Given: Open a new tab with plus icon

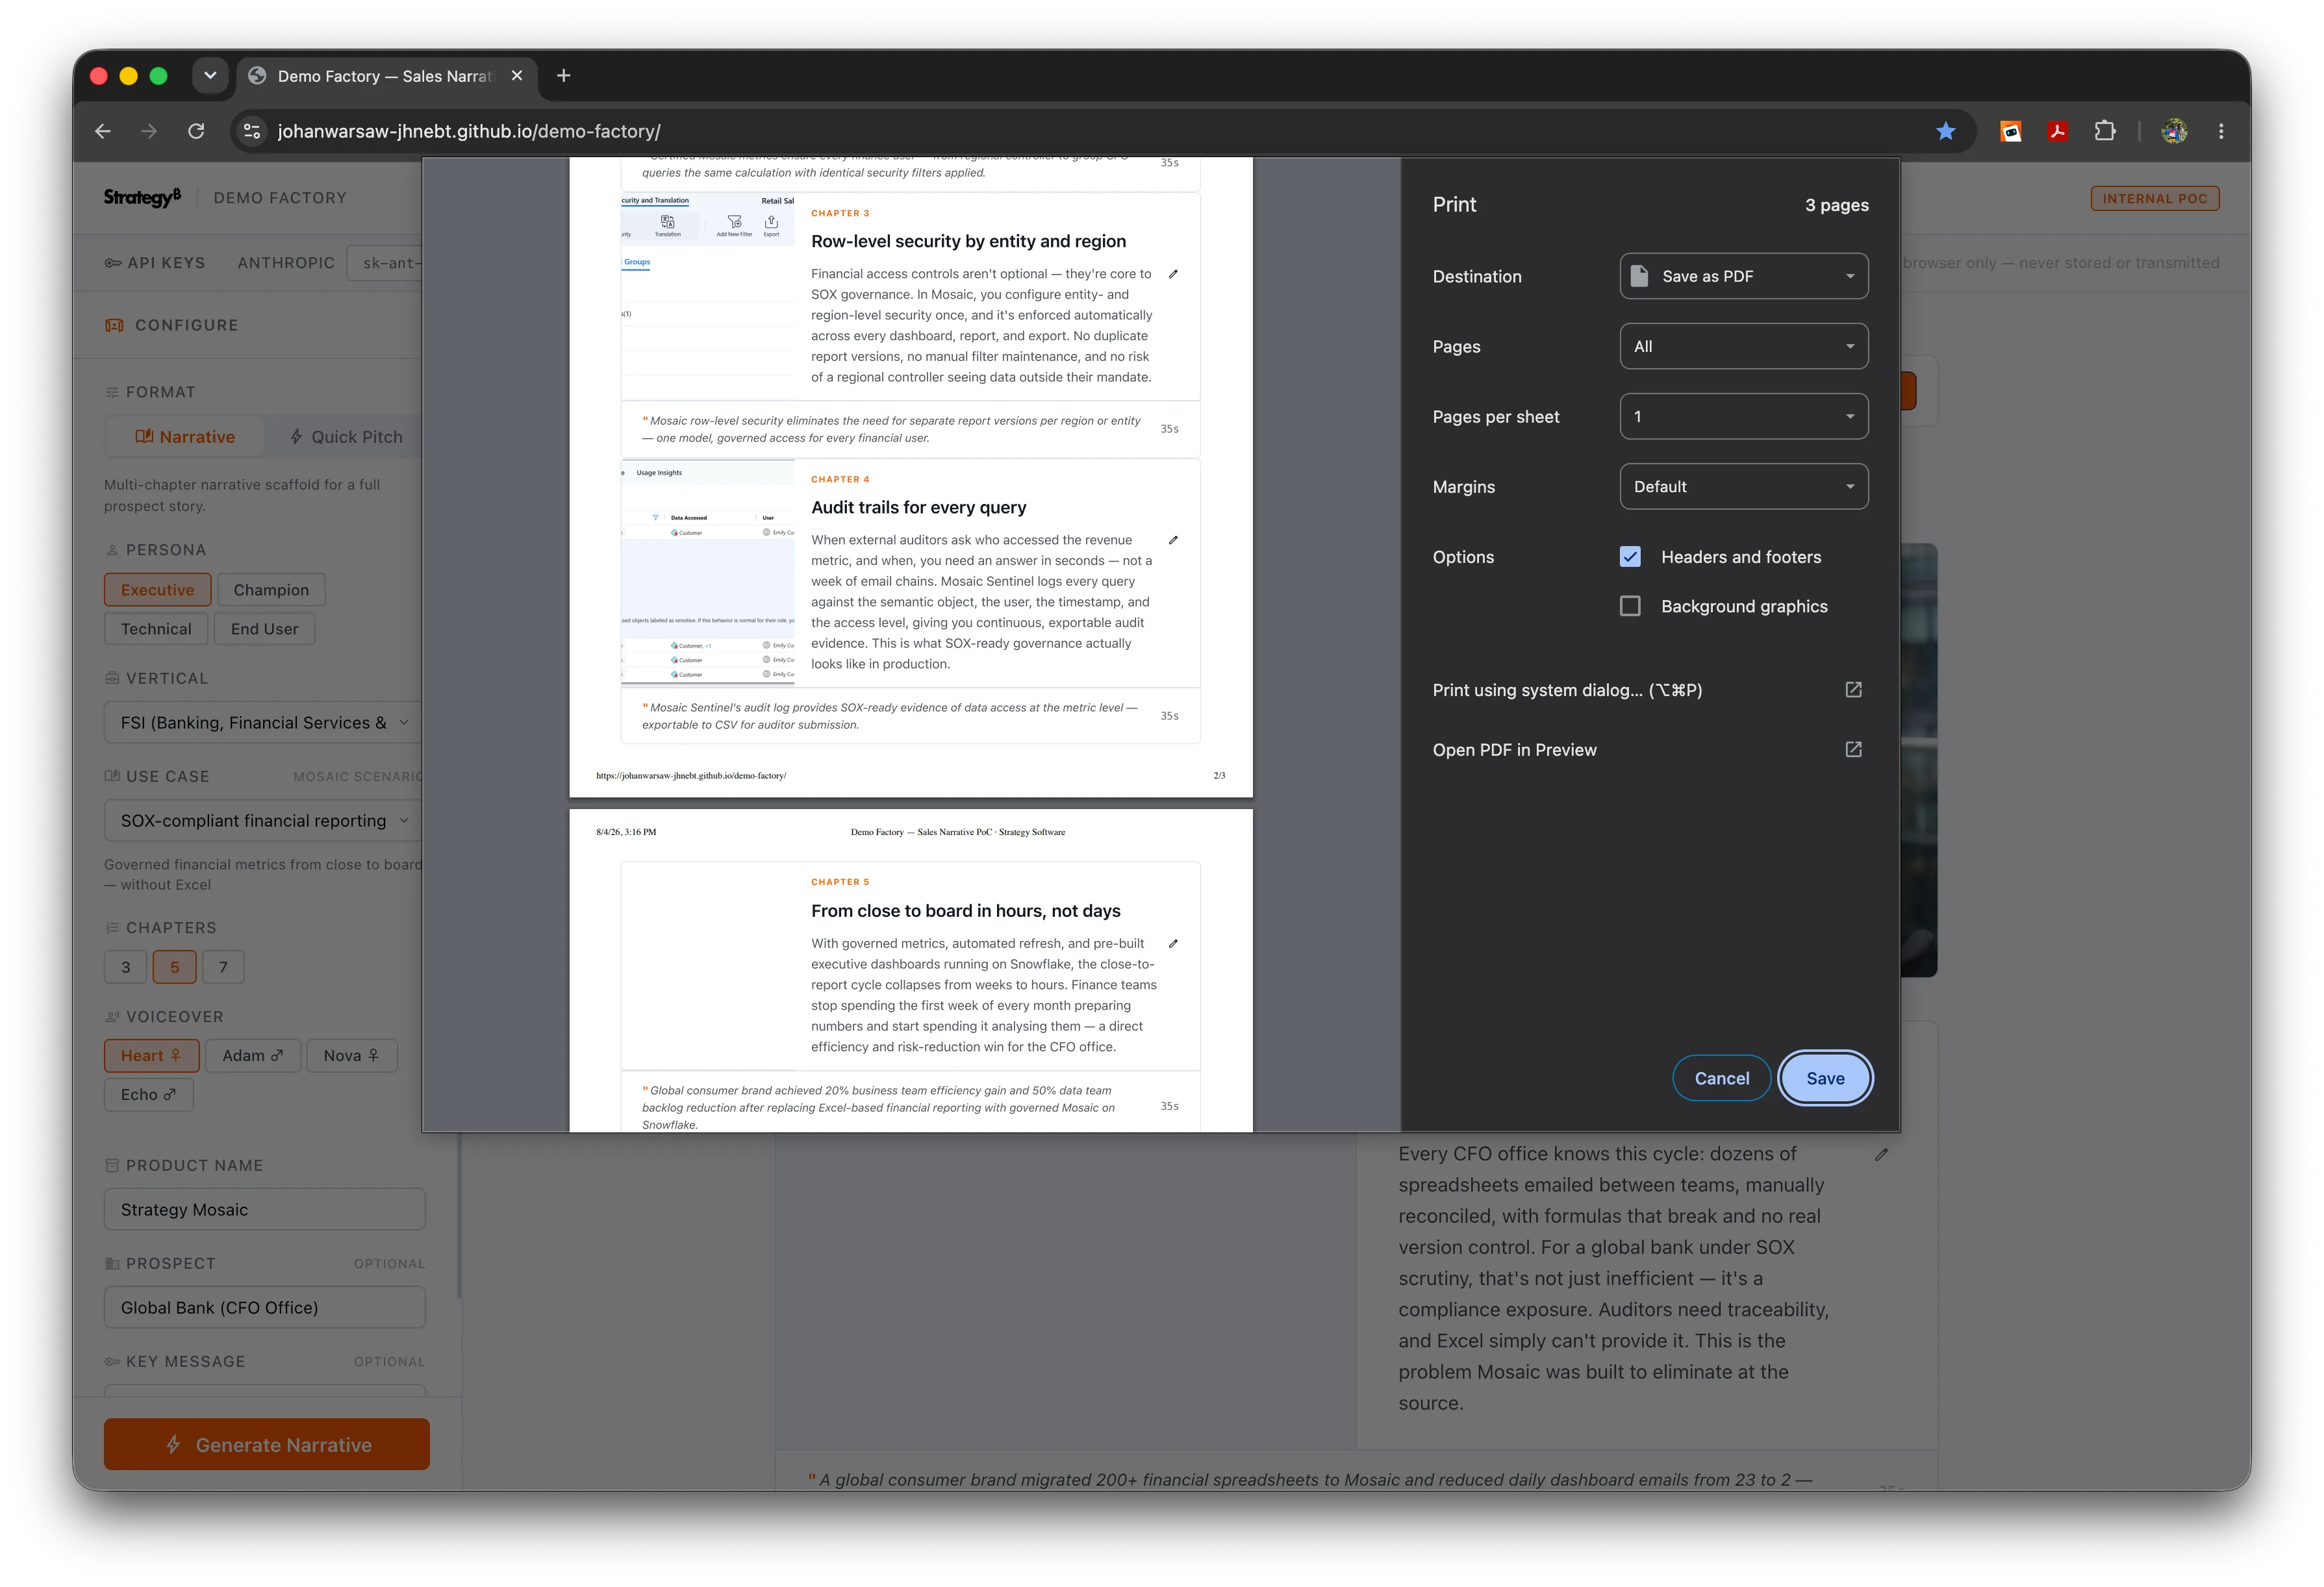Looking at the screenshot, I should click(564, 75).
